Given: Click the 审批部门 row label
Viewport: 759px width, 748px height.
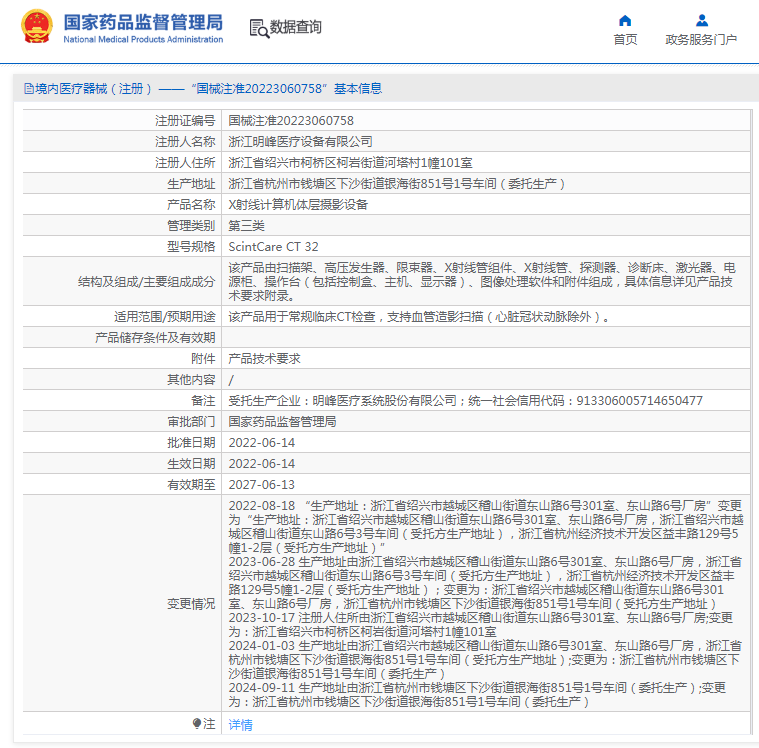Looking at the screenshot, I should point(191,422).
